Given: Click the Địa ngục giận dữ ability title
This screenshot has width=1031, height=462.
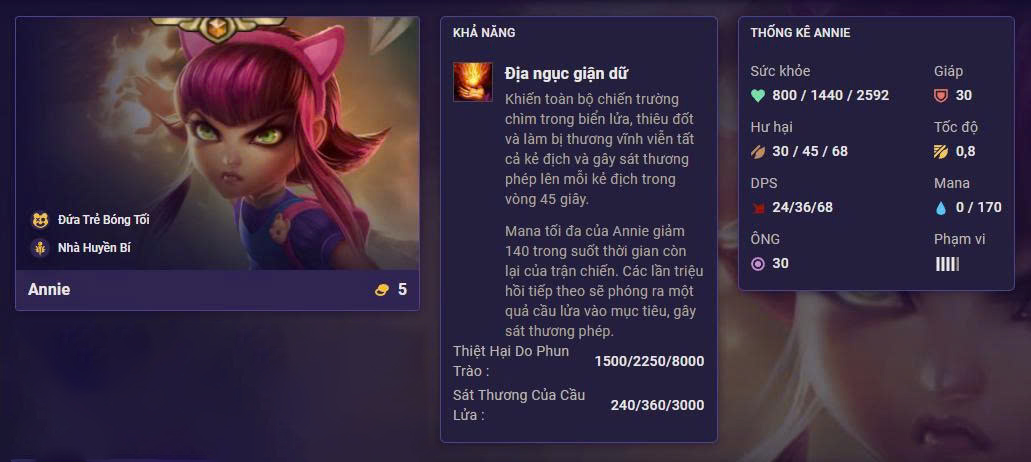Looking at the screenshot, I should coord(567,74).
